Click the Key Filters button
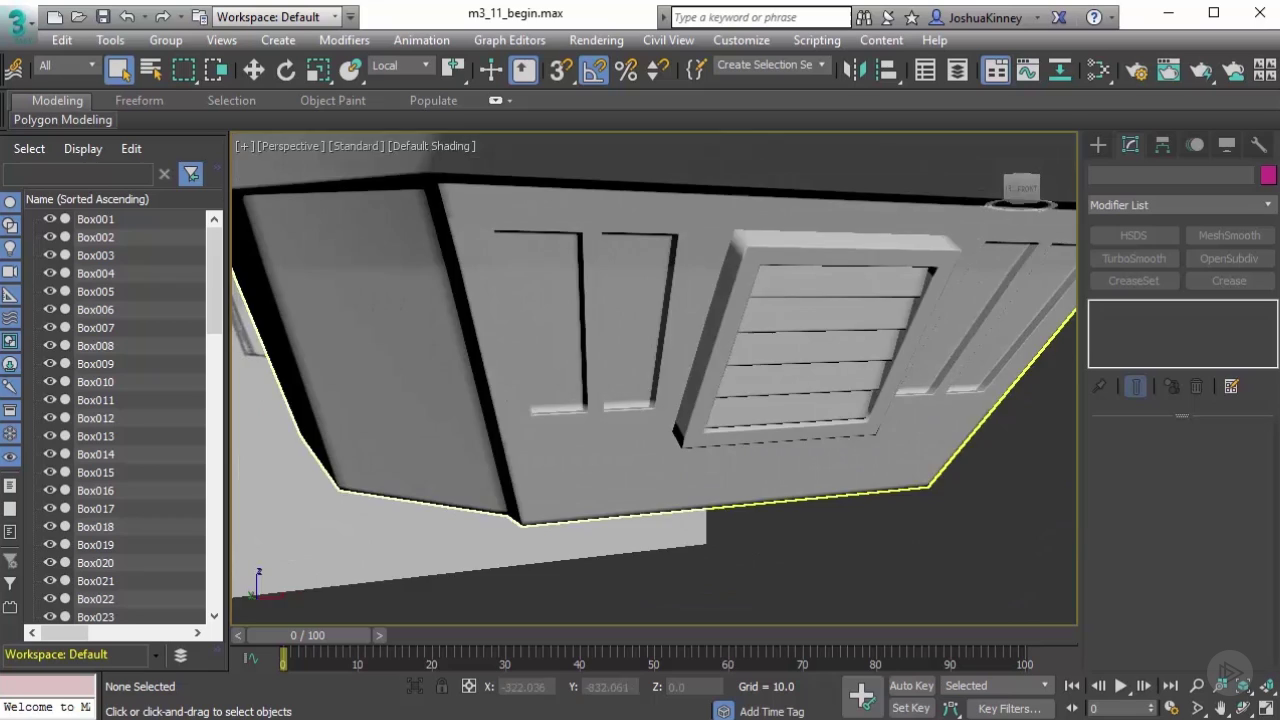Image resolution: width=1280 pixels, height=720 pixels. [1009, 708]
